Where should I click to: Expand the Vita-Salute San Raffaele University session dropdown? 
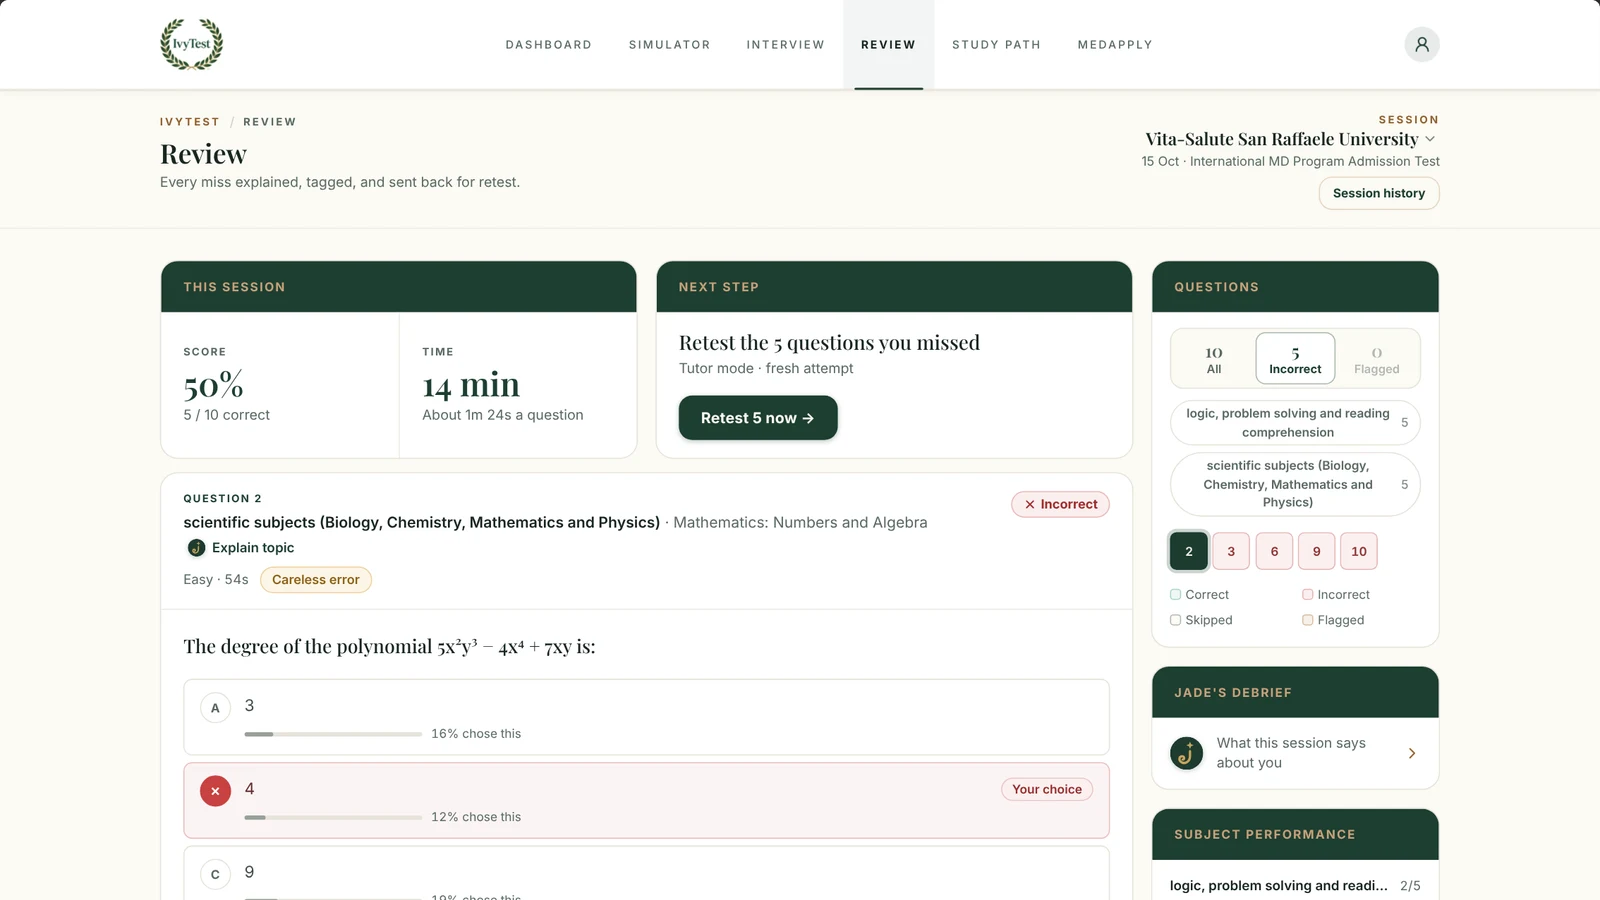(1291, 139)
